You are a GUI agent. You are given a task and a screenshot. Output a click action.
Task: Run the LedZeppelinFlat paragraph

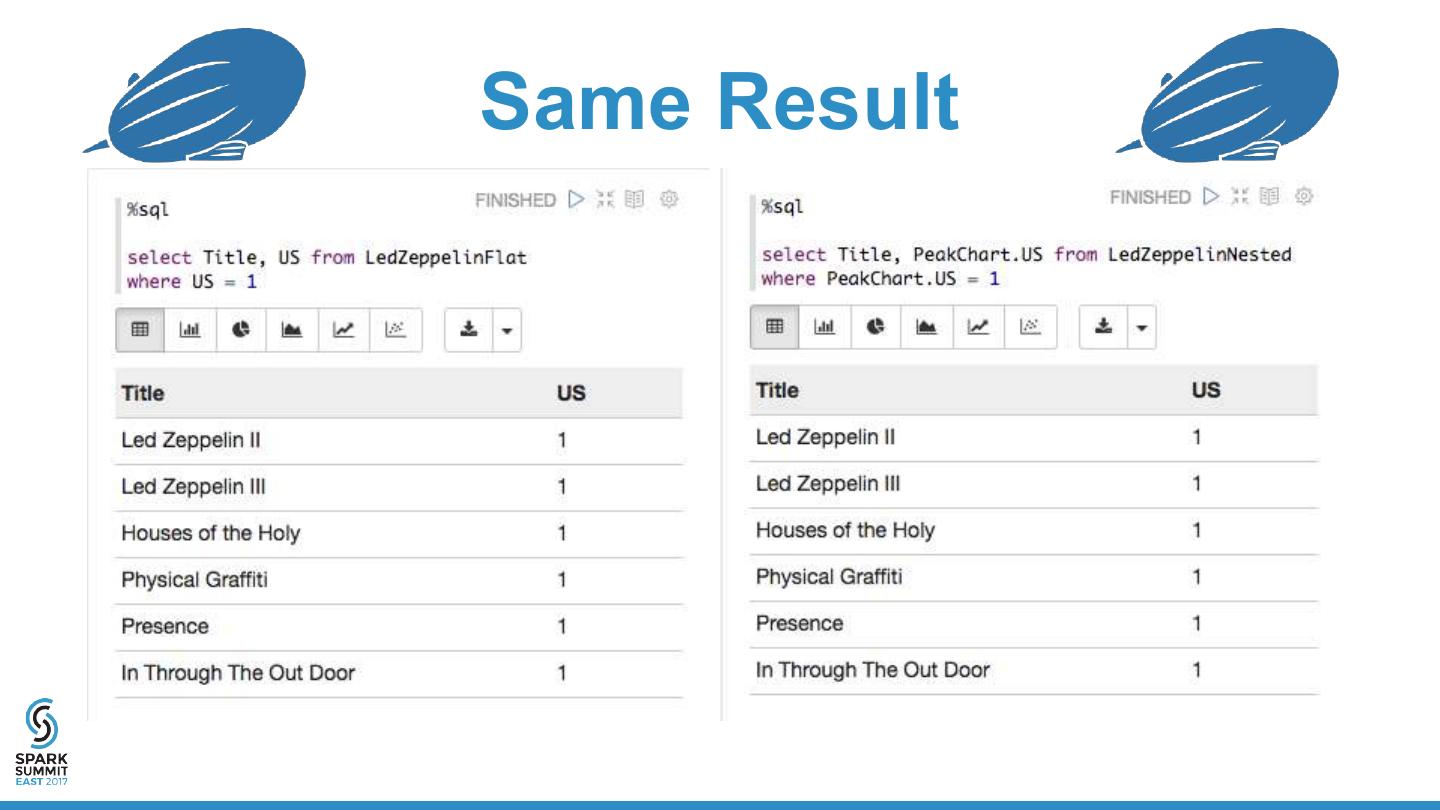(x=575, y=199)
